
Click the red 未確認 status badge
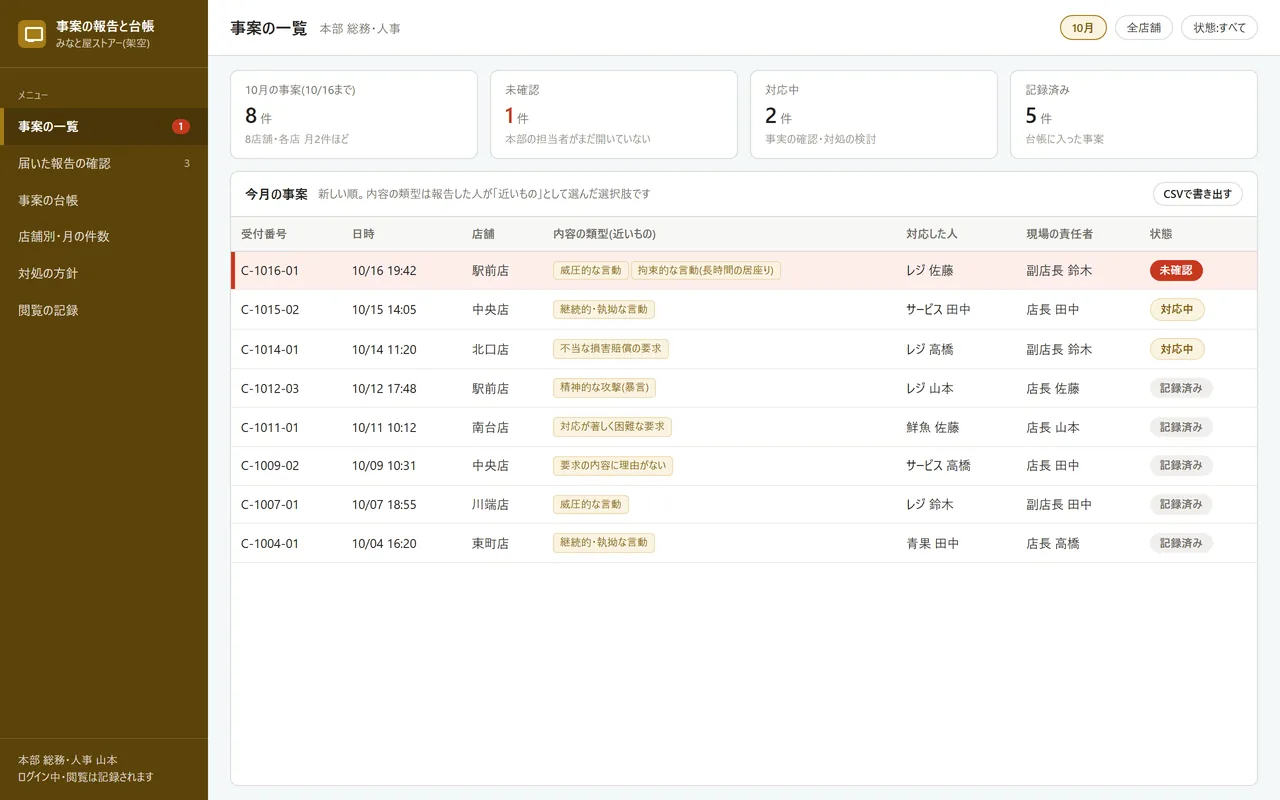1176,270
